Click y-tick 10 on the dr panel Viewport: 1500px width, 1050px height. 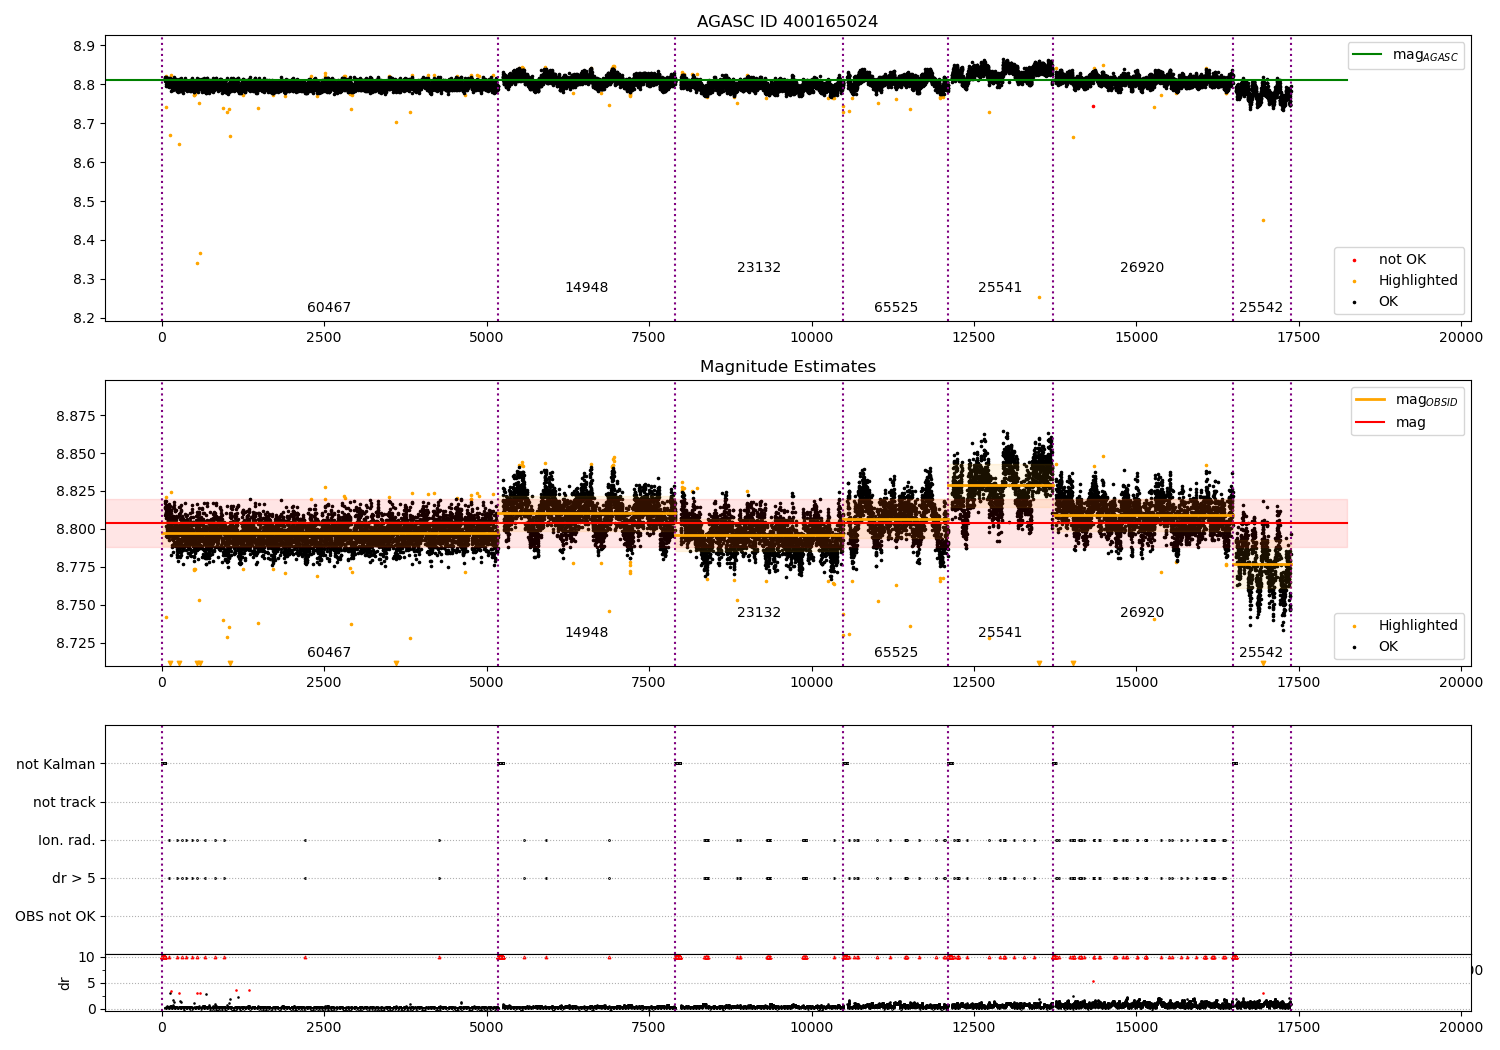tap(87, 957)
